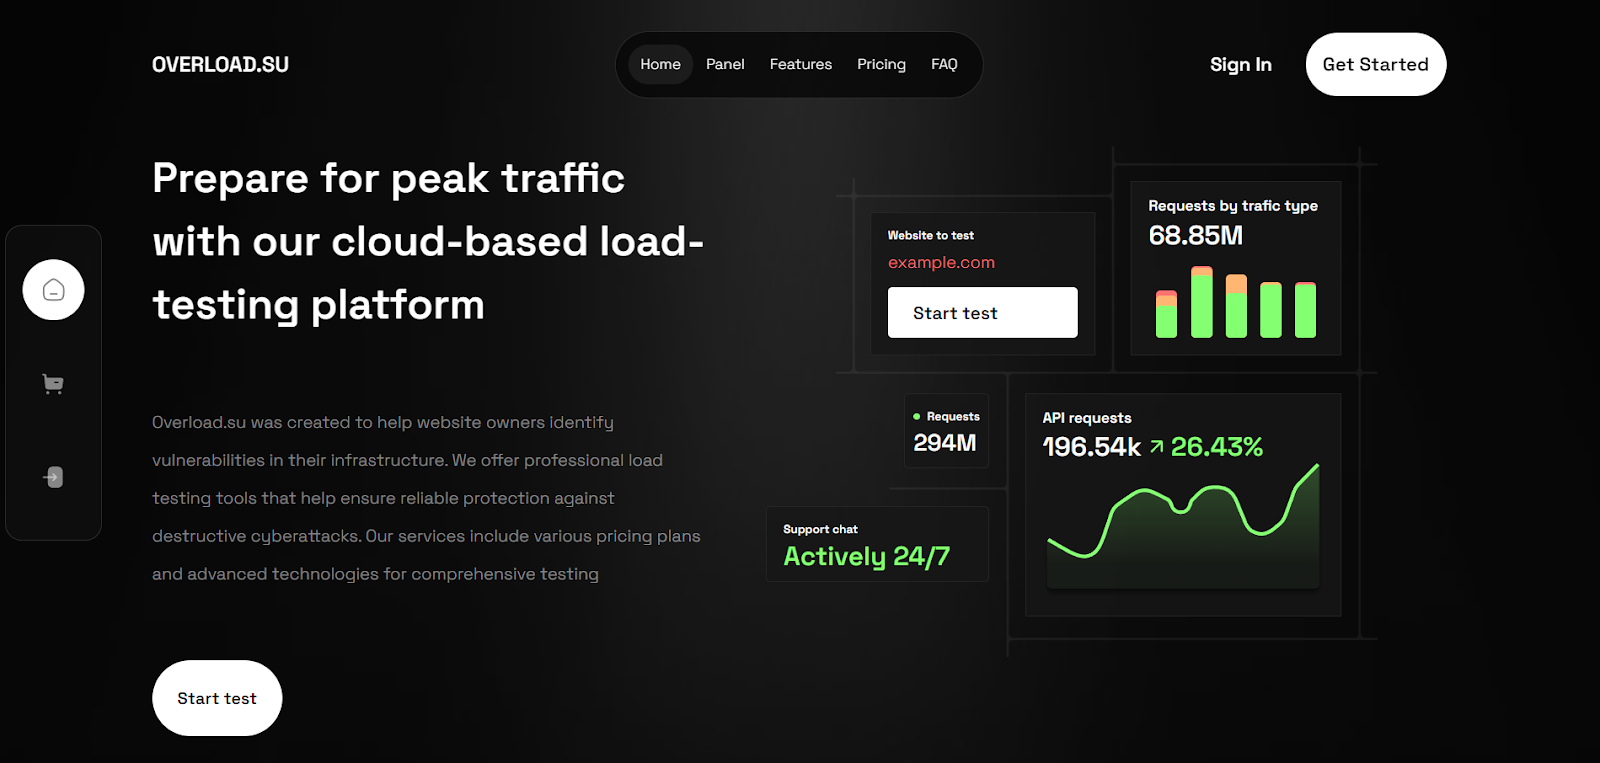Click the Website to test label

(930, 235)
